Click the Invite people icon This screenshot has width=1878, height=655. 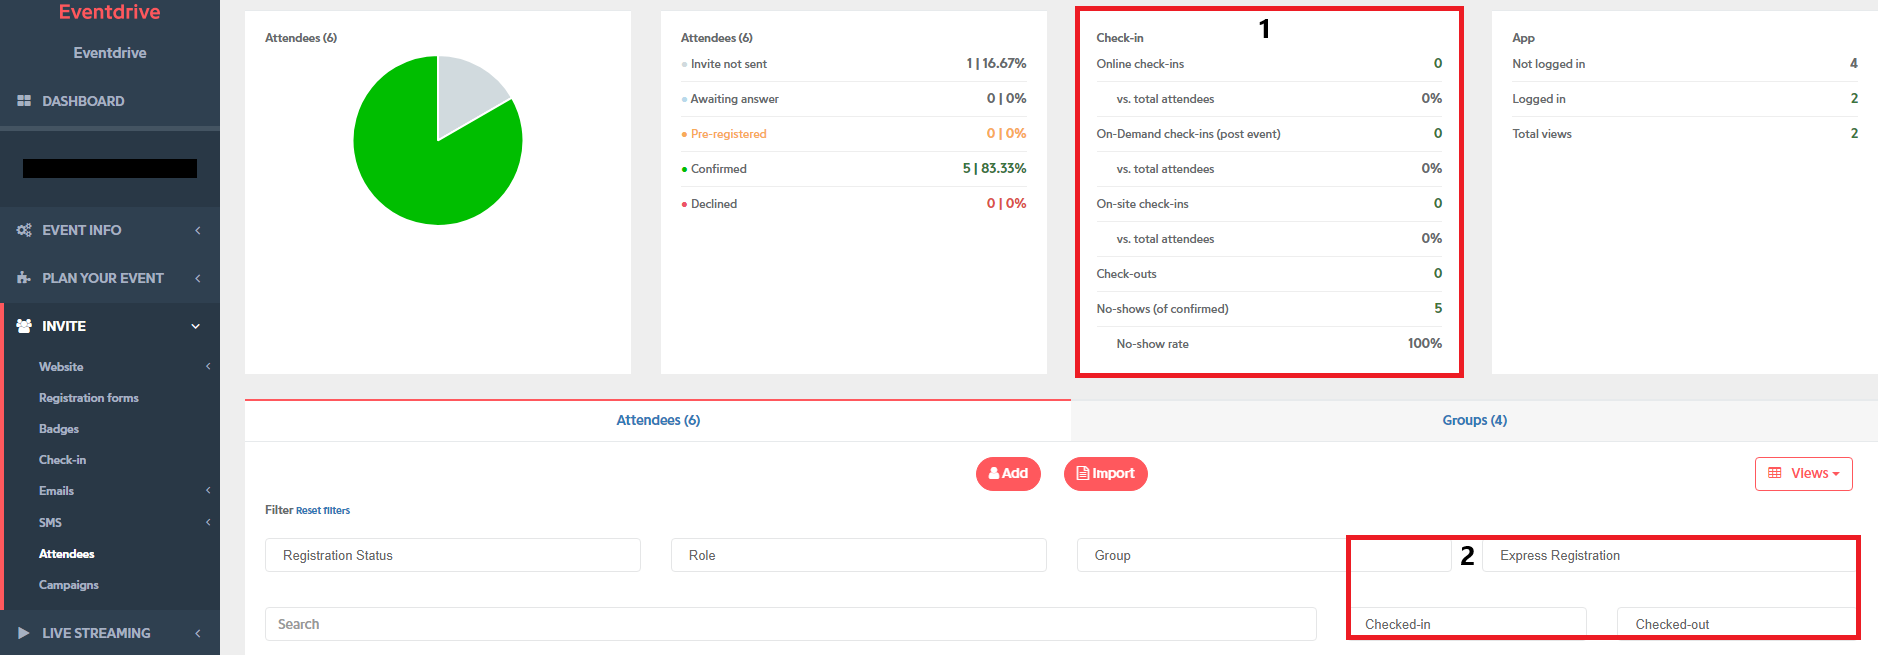pyautogui.click(x=24, y=326)
